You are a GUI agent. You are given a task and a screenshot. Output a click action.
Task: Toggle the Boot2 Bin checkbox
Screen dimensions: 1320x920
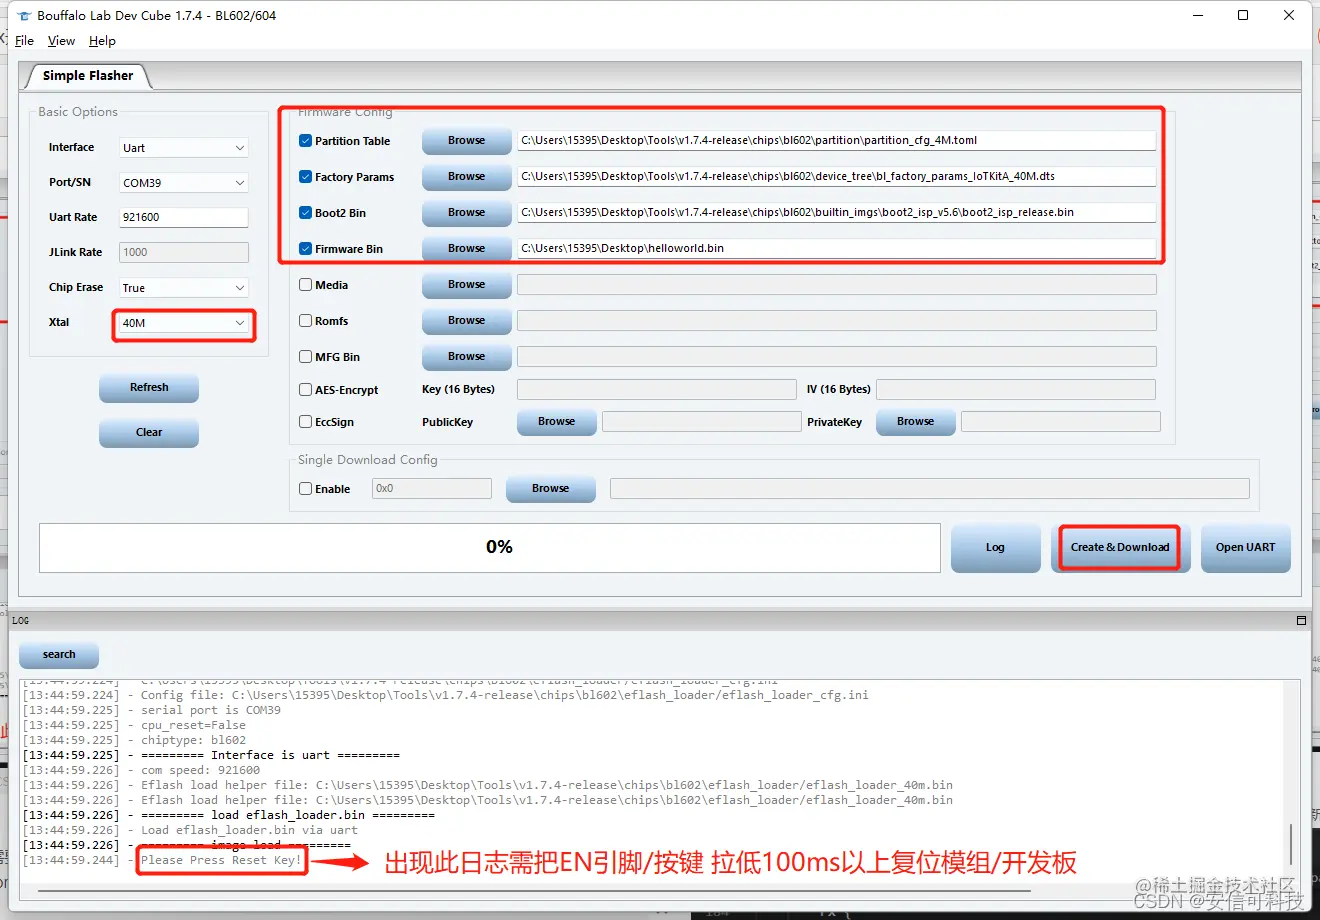coord(306,213)
